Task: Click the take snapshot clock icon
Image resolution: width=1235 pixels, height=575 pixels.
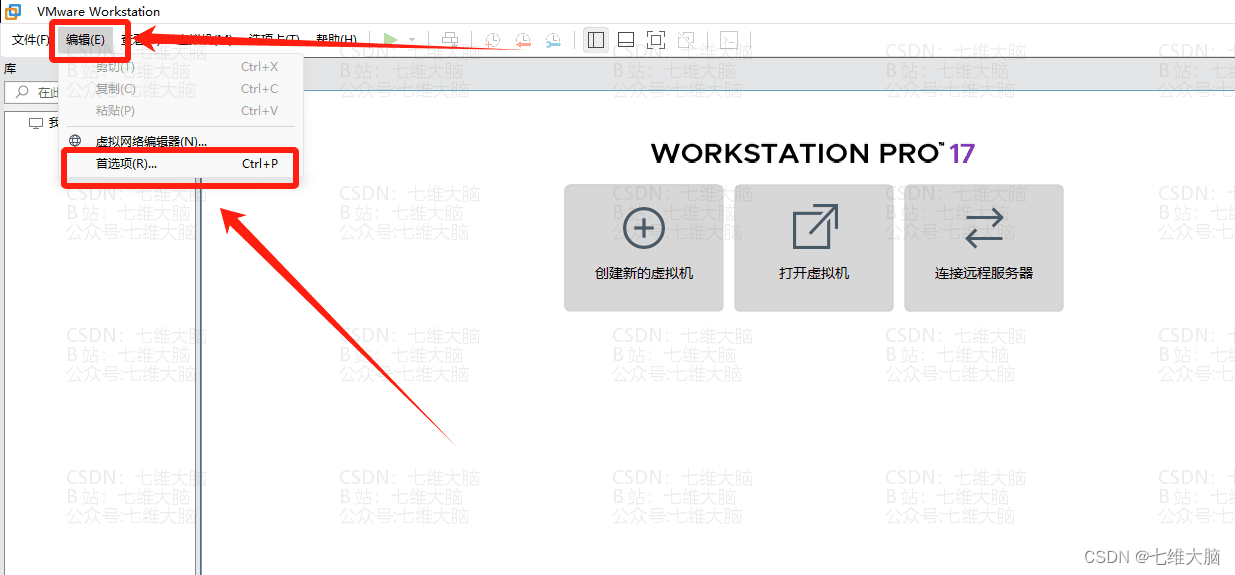Action: (x=493, y=40)
